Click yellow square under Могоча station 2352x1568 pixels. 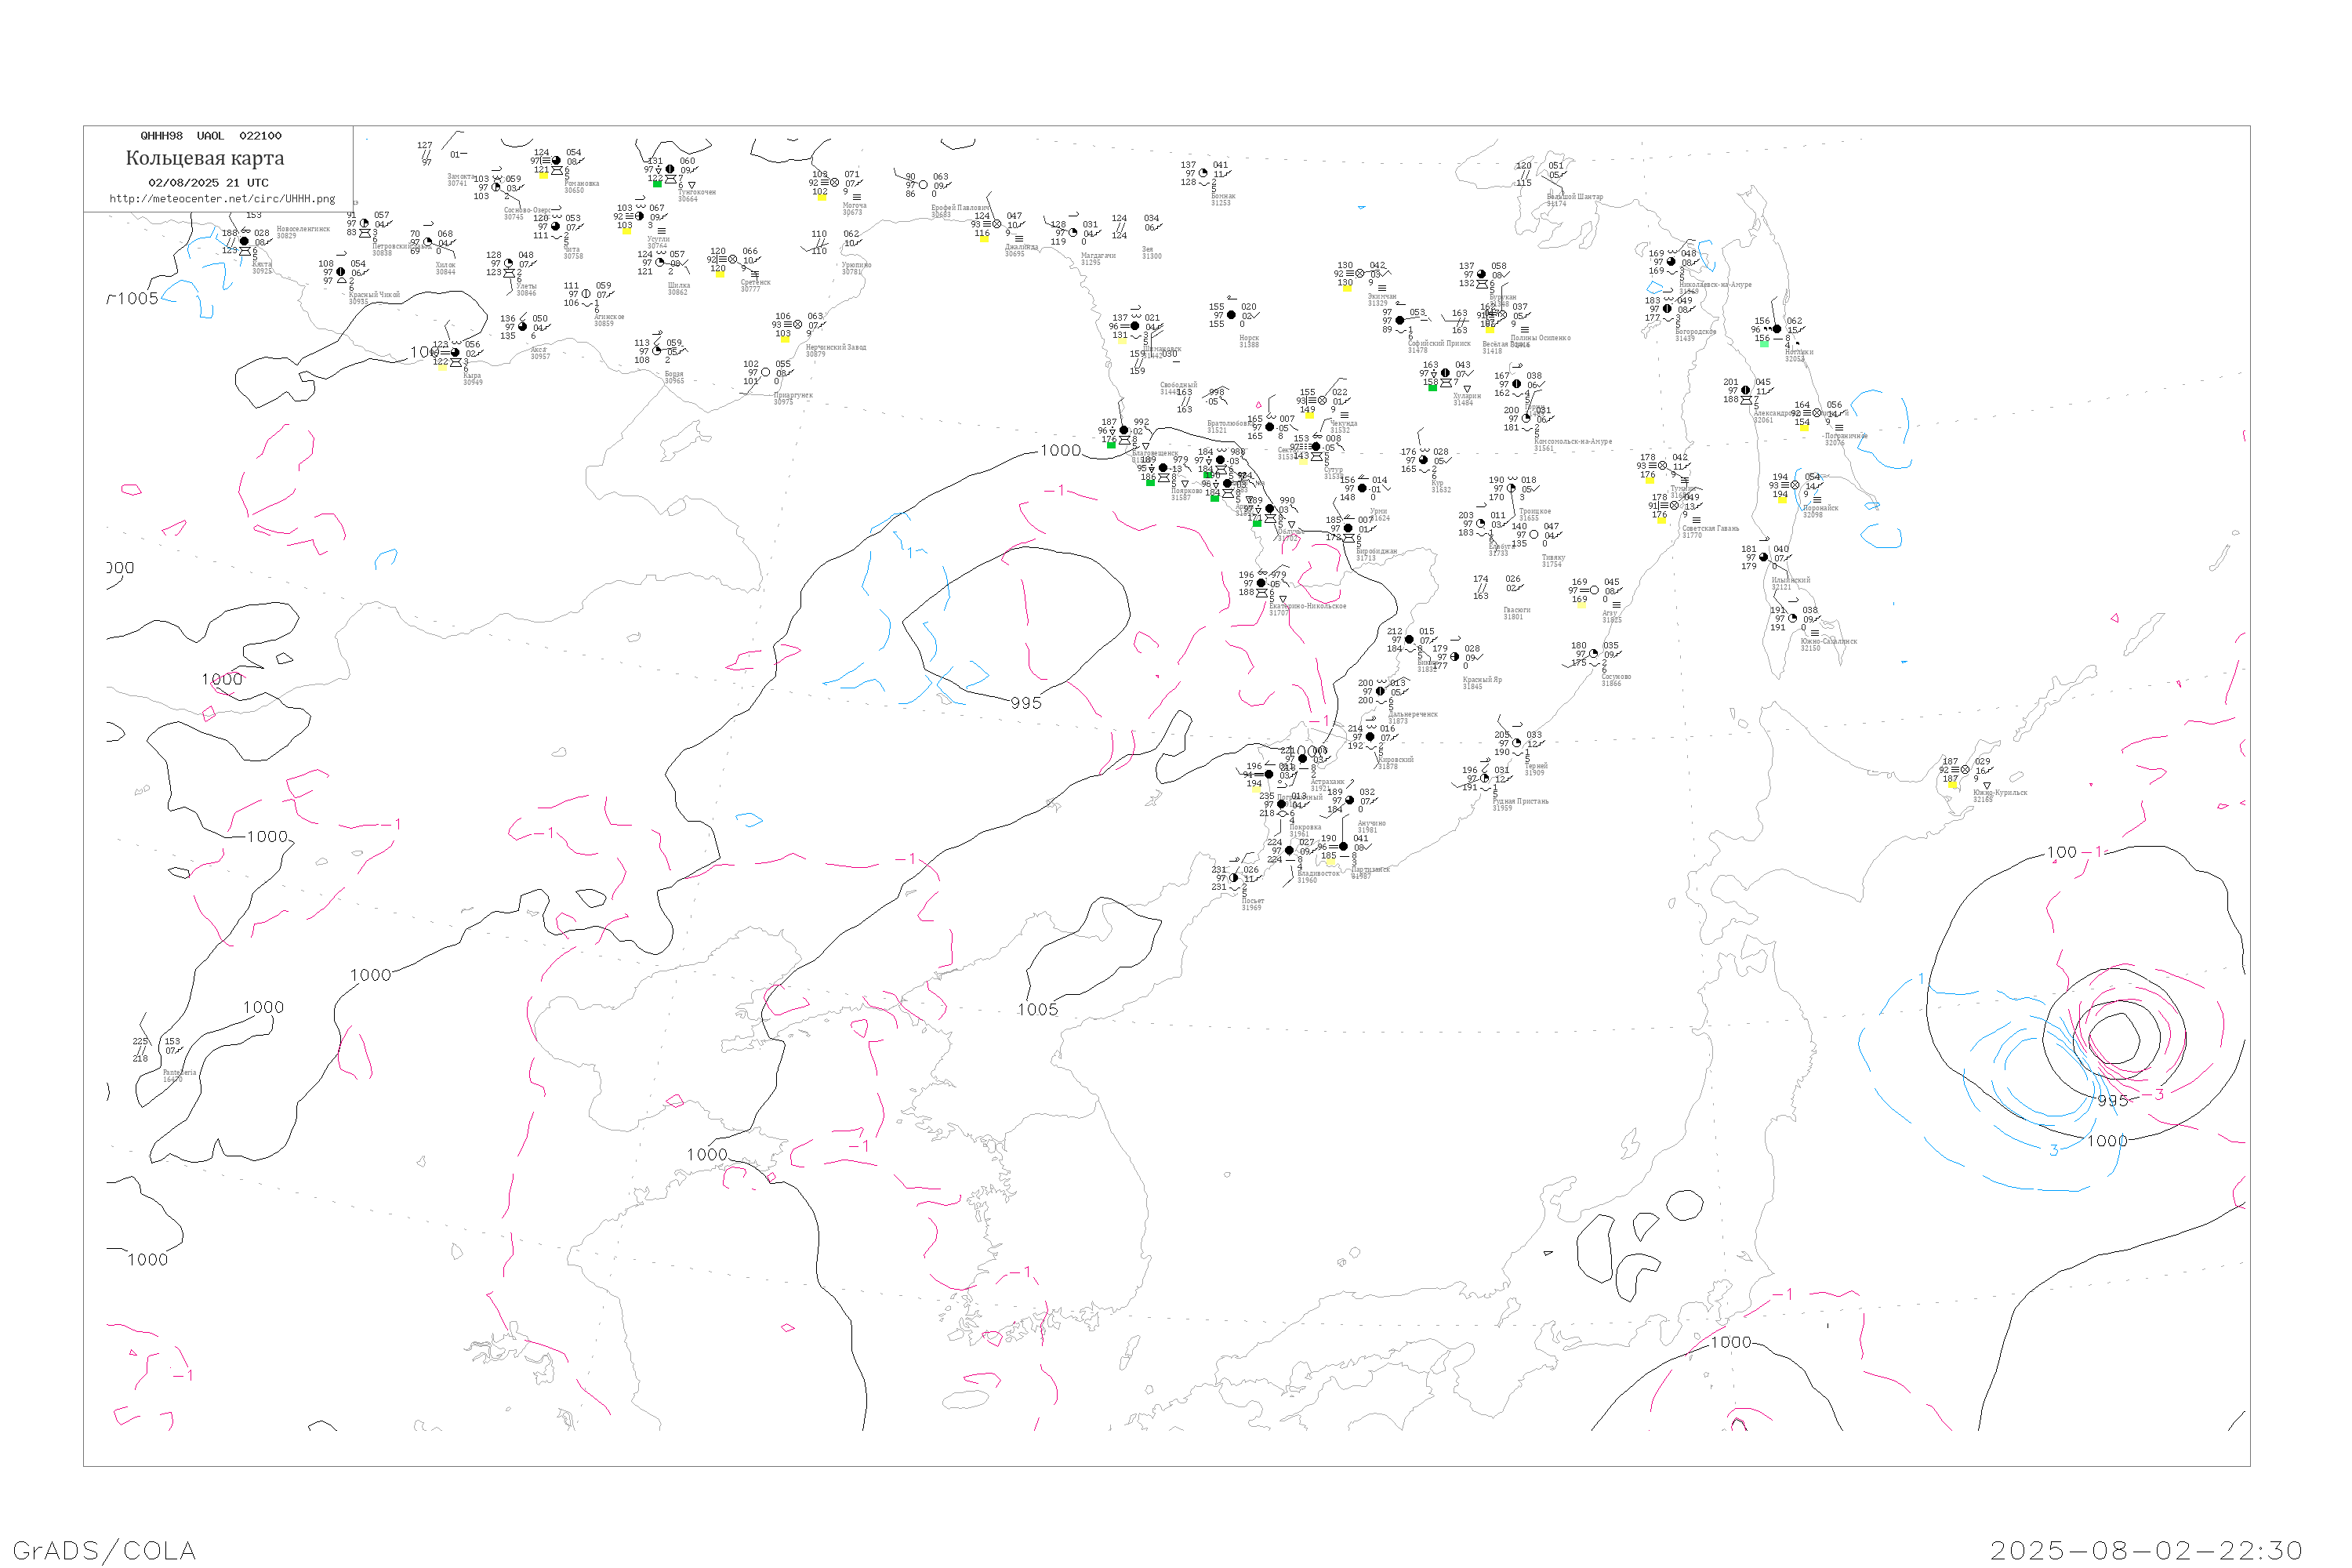(821, 197)
